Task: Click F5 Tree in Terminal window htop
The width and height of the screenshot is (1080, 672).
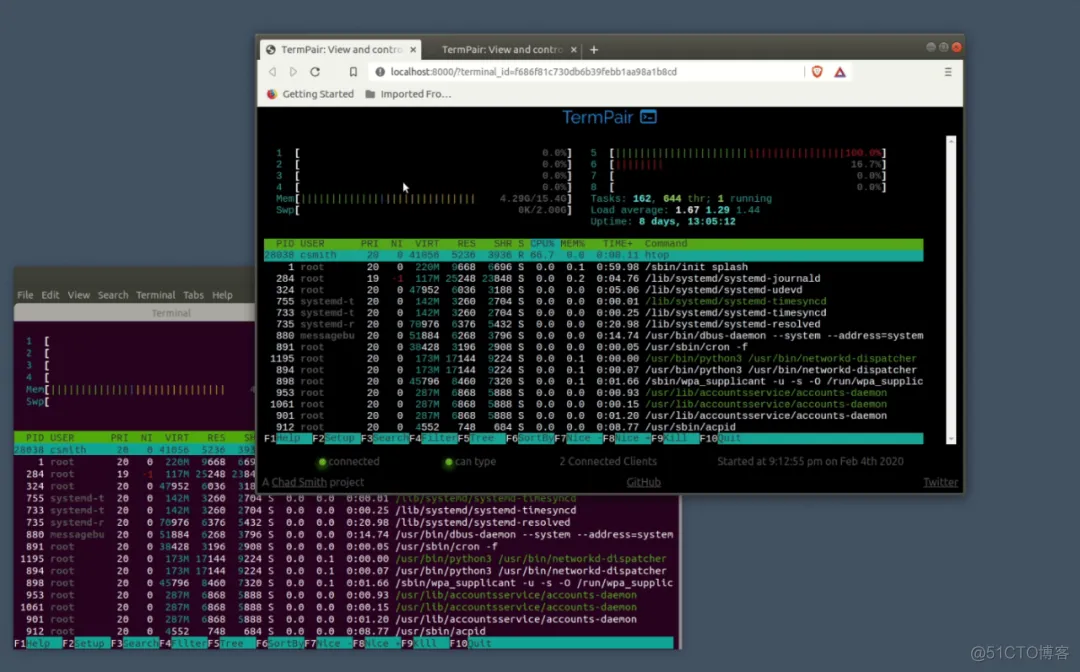Action: [x=231, y=643]
